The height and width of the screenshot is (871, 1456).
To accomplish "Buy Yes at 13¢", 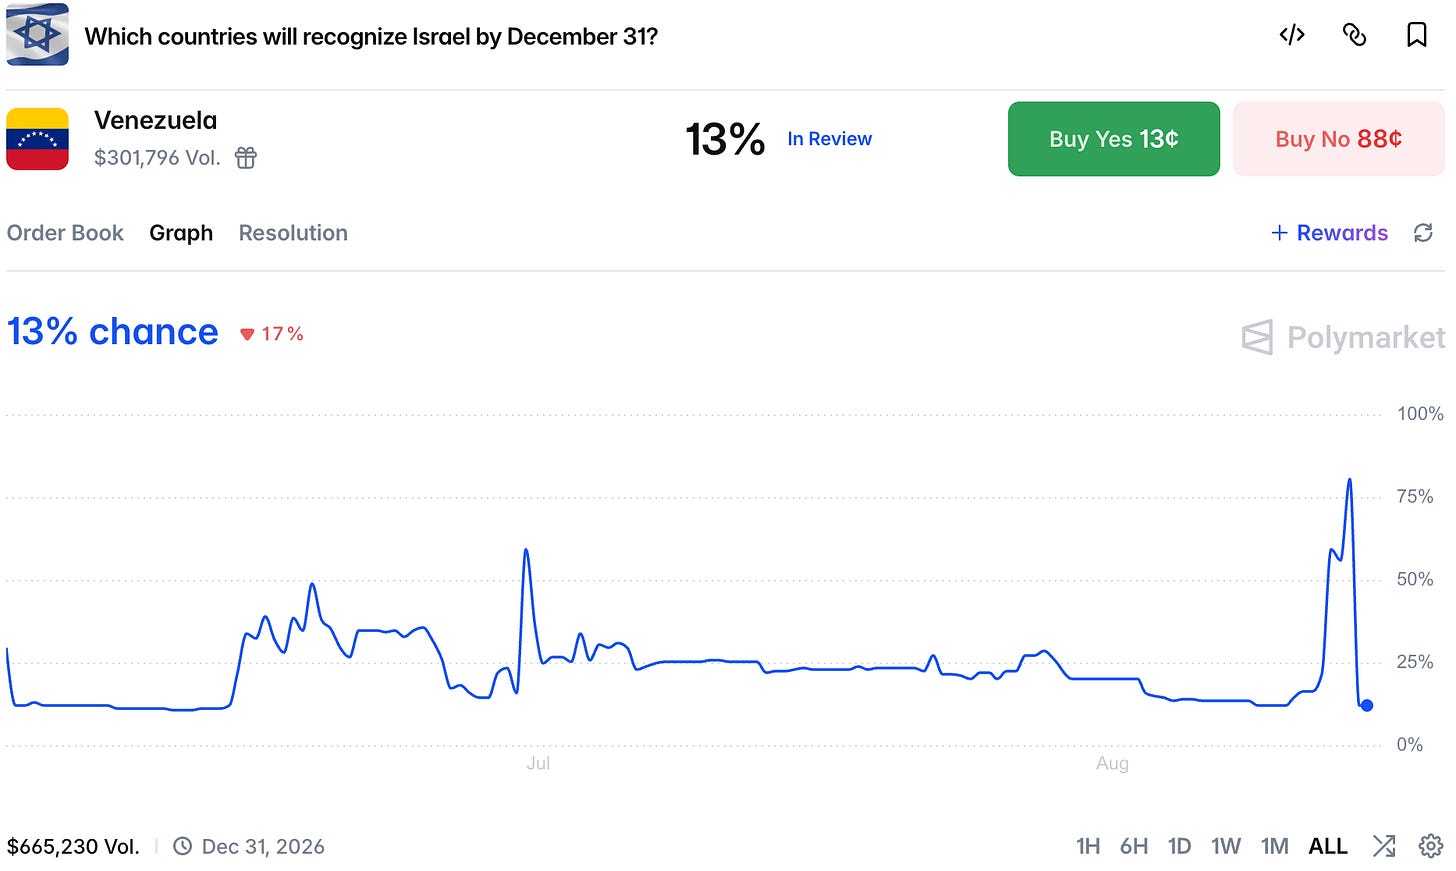I will tap(1114, 139).
